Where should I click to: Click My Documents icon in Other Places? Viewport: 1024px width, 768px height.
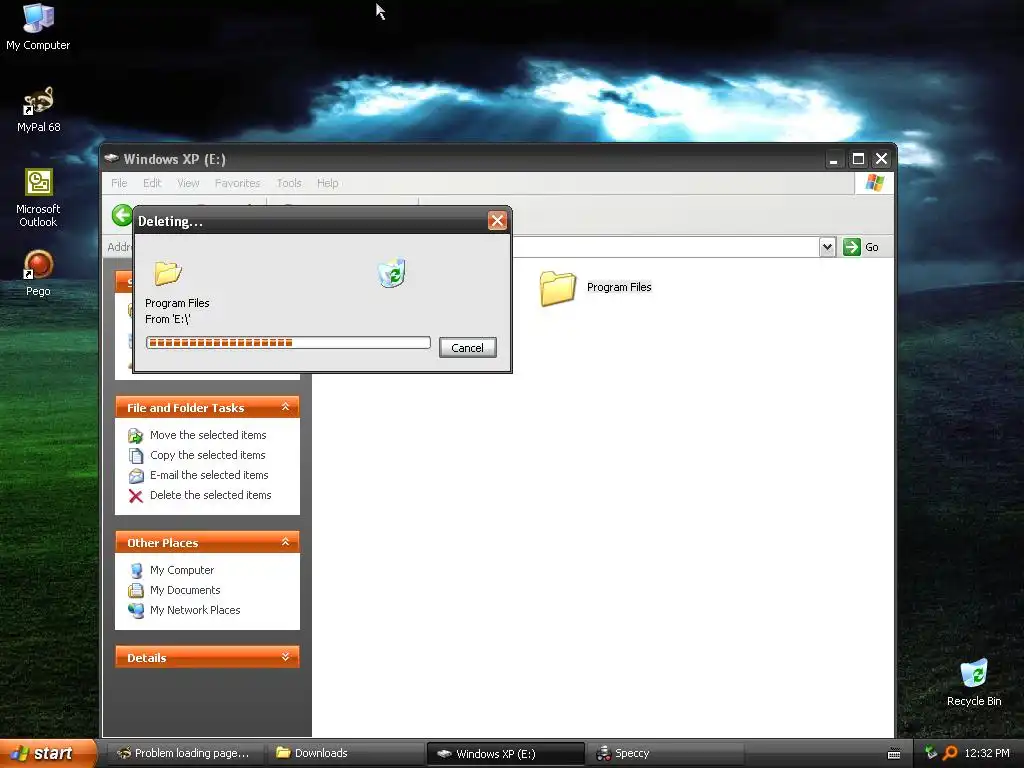[x=136, y=590]
